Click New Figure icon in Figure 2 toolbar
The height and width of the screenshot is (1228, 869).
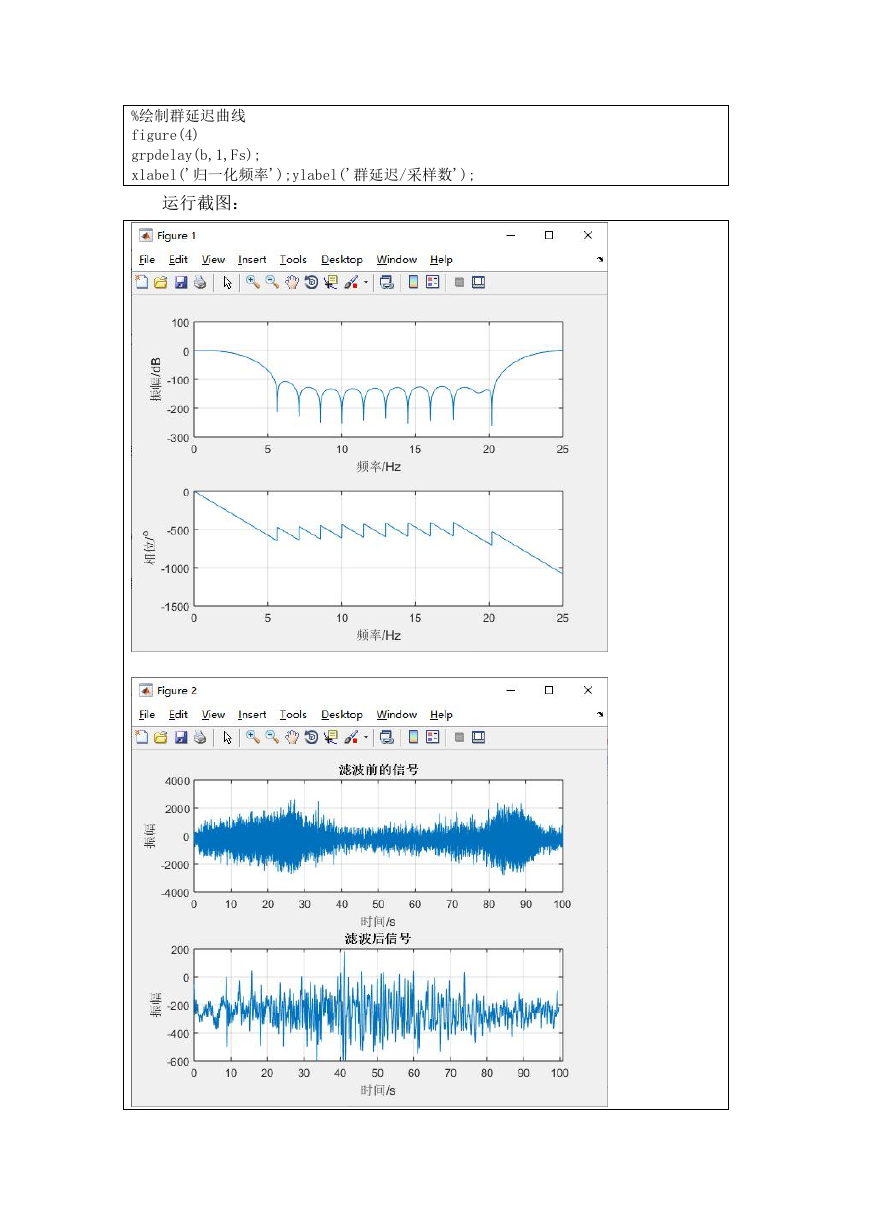point(141,737)
